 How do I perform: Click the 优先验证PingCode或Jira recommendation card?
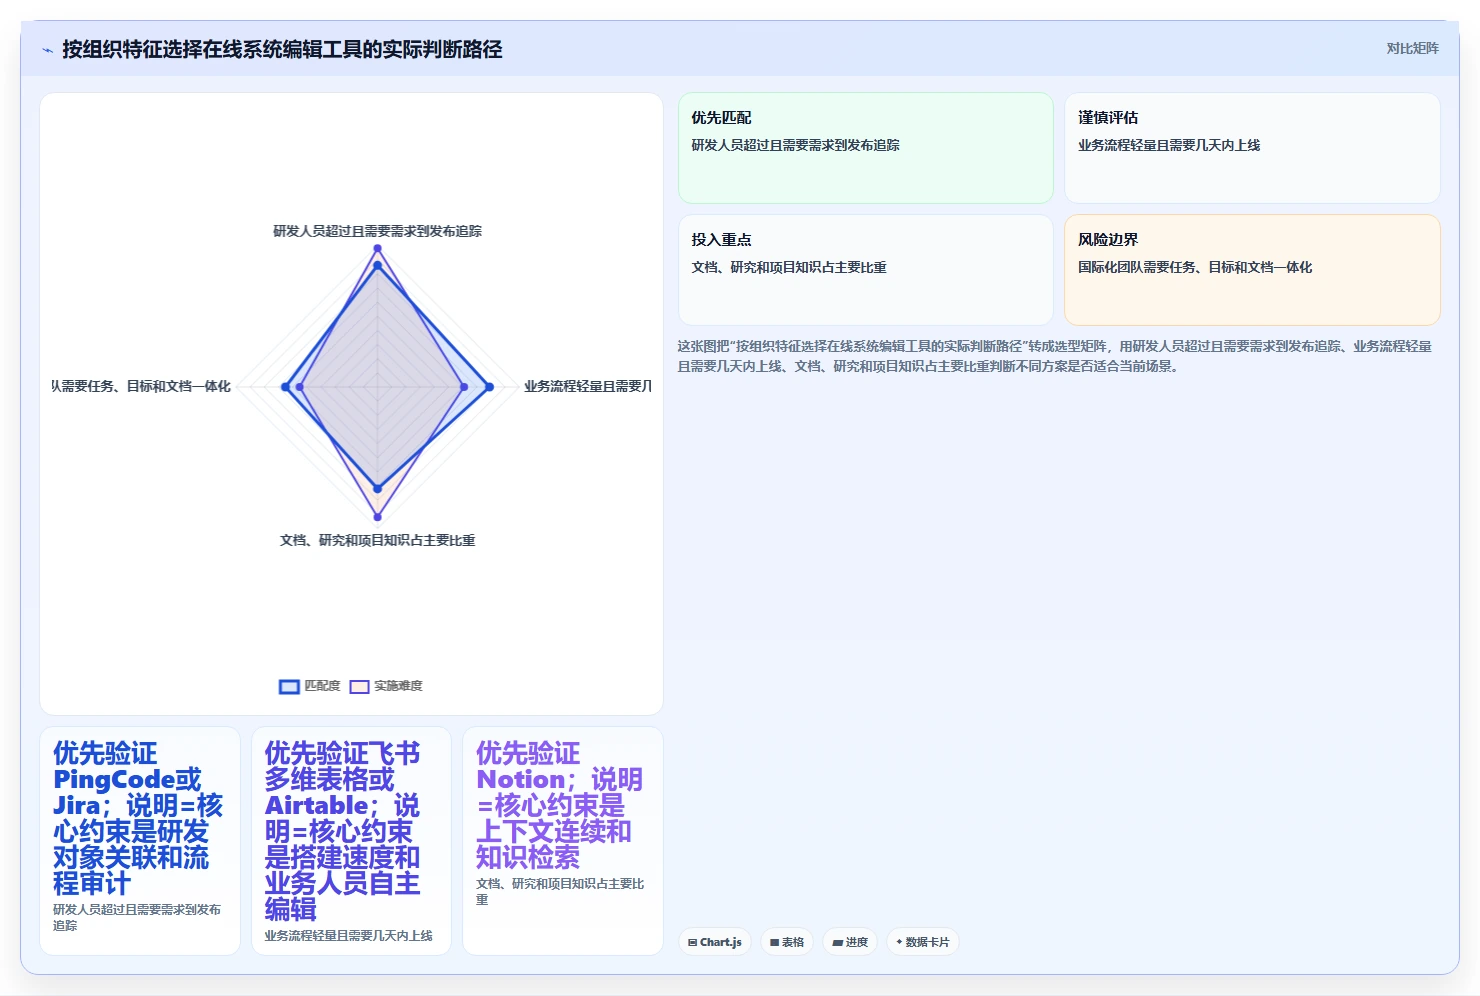(x=140, y=841)
